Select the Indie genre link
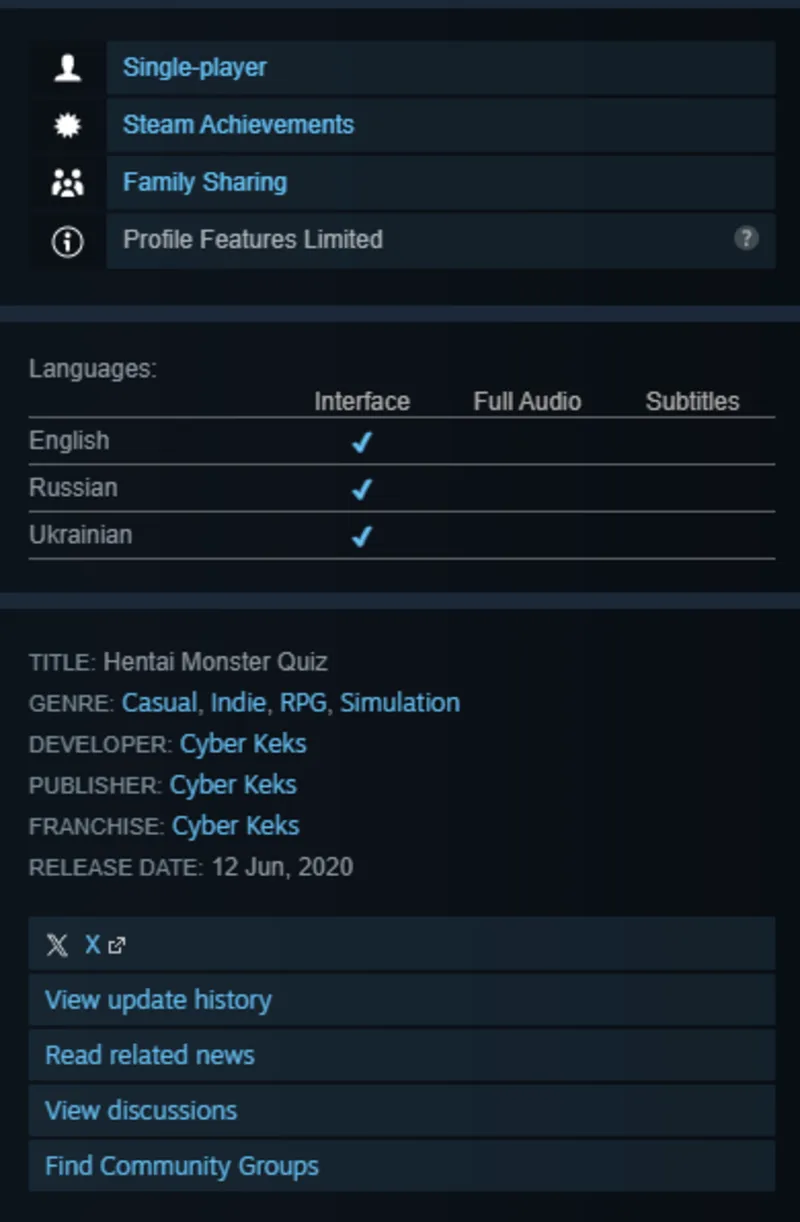800x1222 pixels. tap(238, 703)
